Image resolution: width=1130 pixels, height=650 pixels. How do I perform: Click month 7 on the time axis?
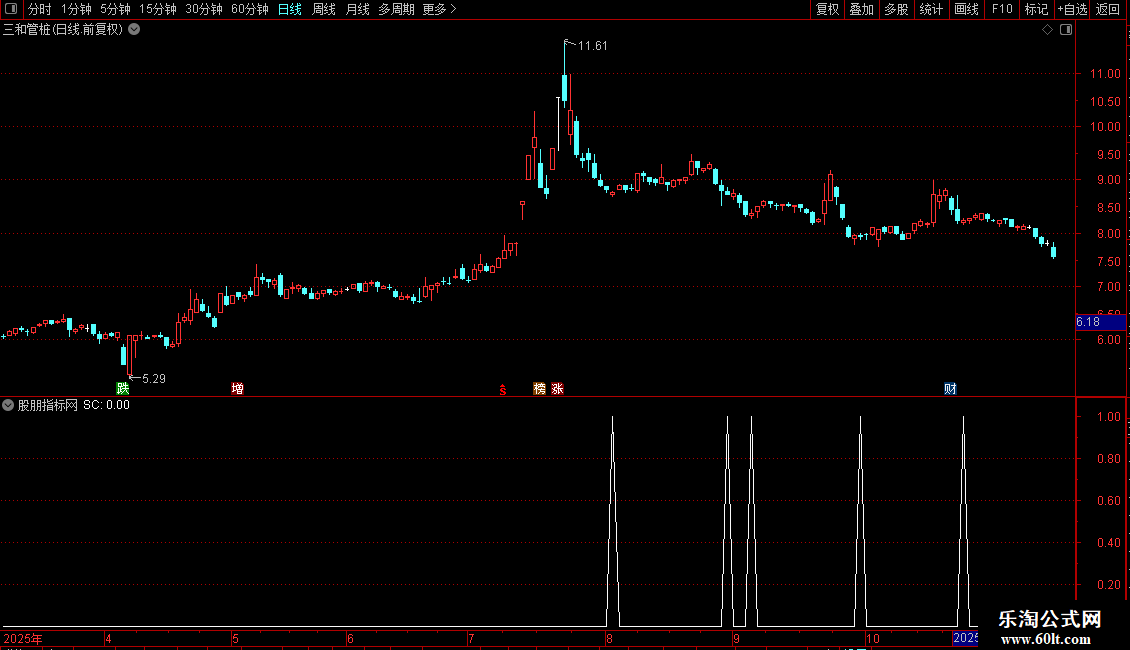471,638
